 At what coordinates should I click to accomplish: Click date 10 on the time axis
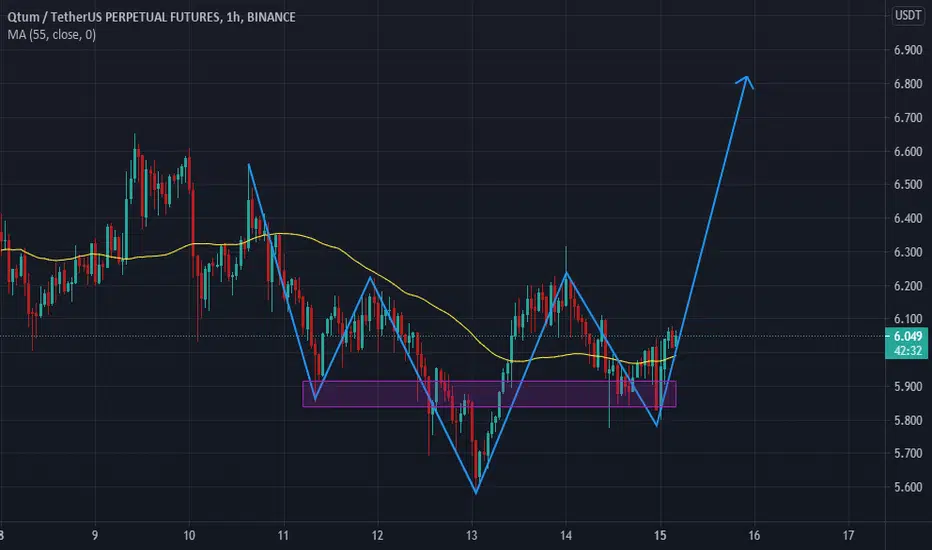(x=189, y=536)
